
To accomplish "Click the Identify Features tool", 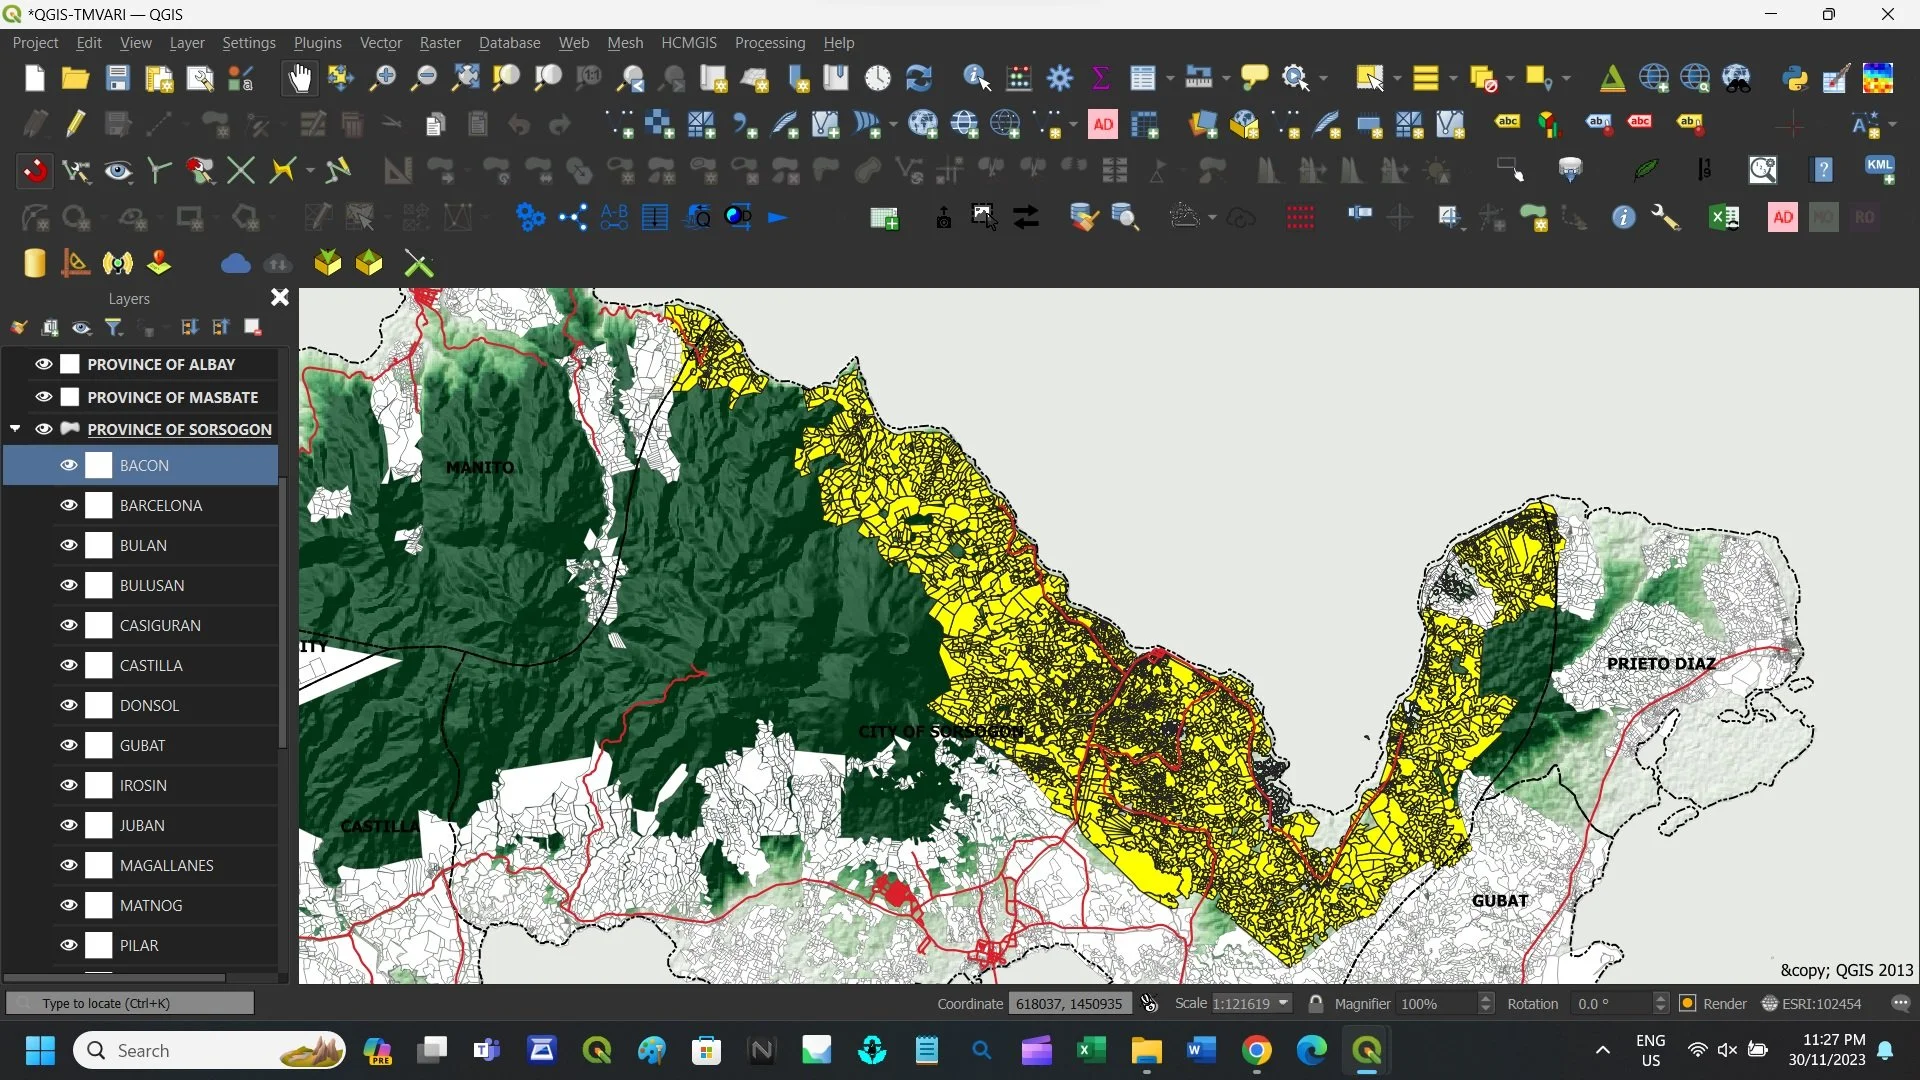I will [x=976, y=78].
